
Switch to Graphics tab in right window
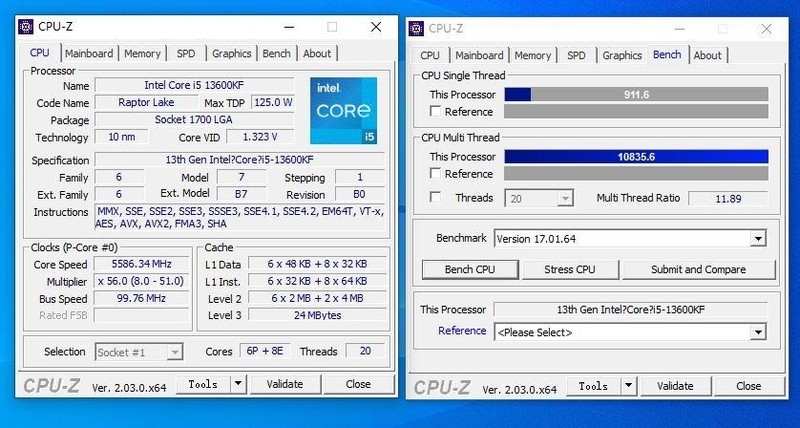pyautogui.click(x=622, y=56)
